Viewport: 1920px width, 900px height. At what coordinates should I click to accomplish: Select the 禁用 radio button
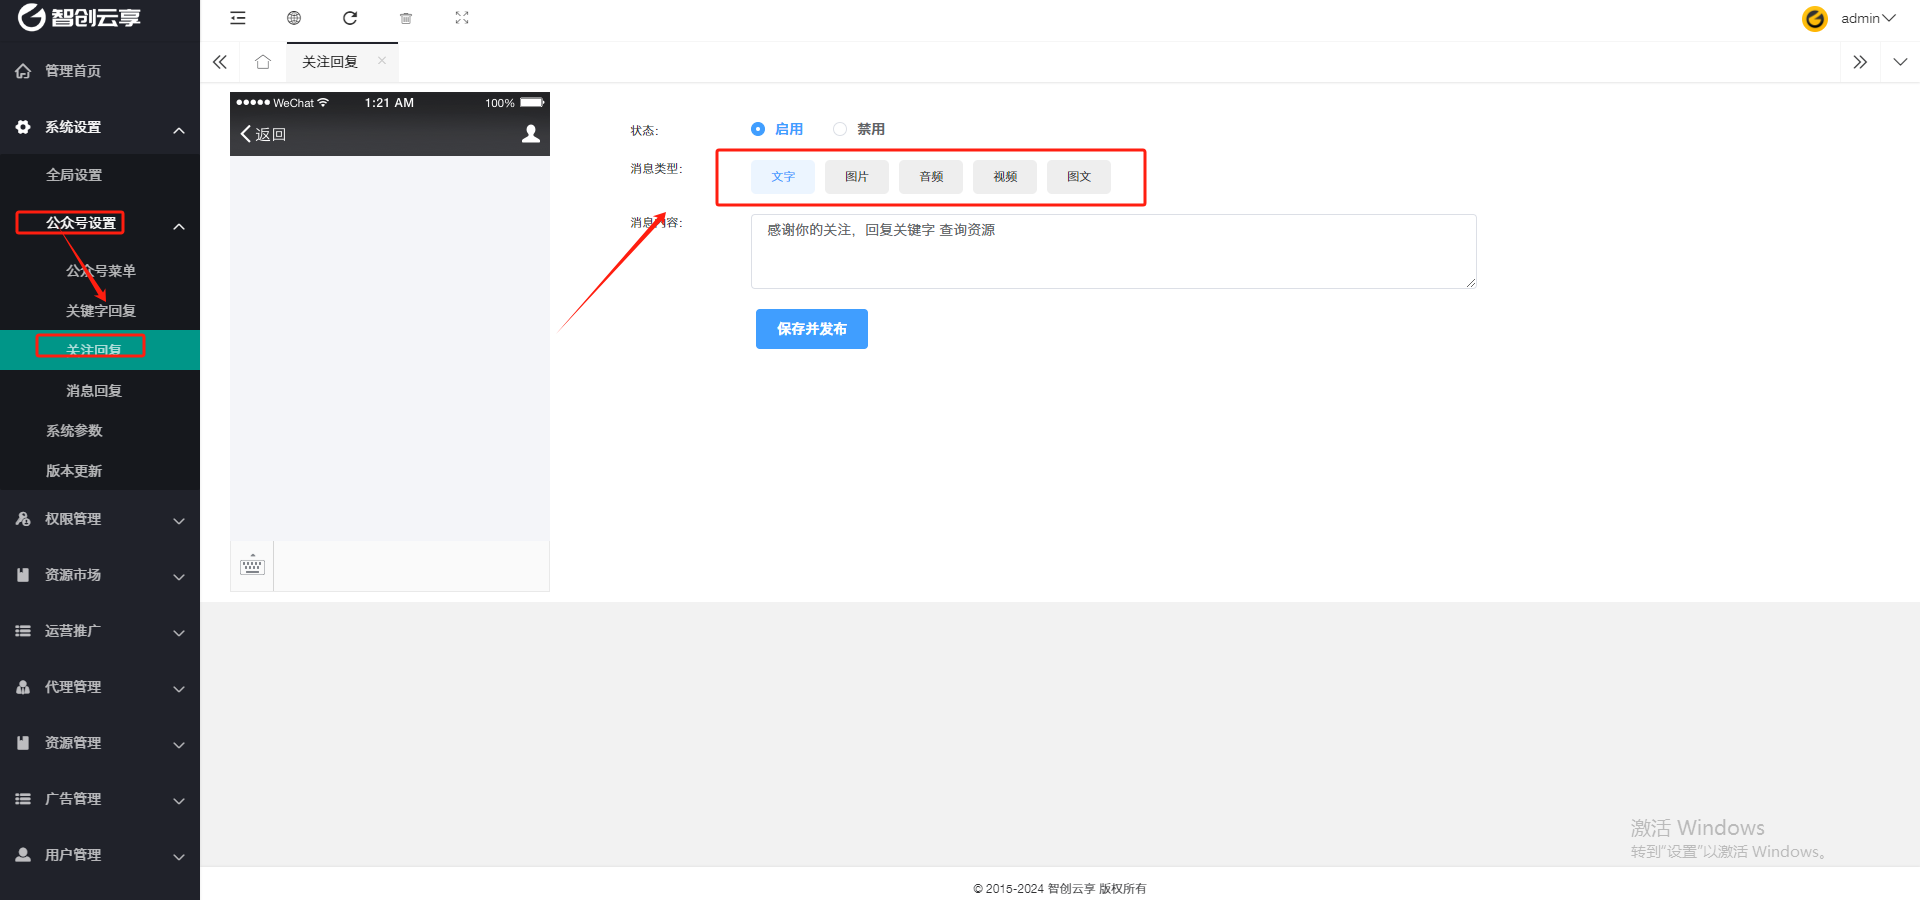[840, 129]
